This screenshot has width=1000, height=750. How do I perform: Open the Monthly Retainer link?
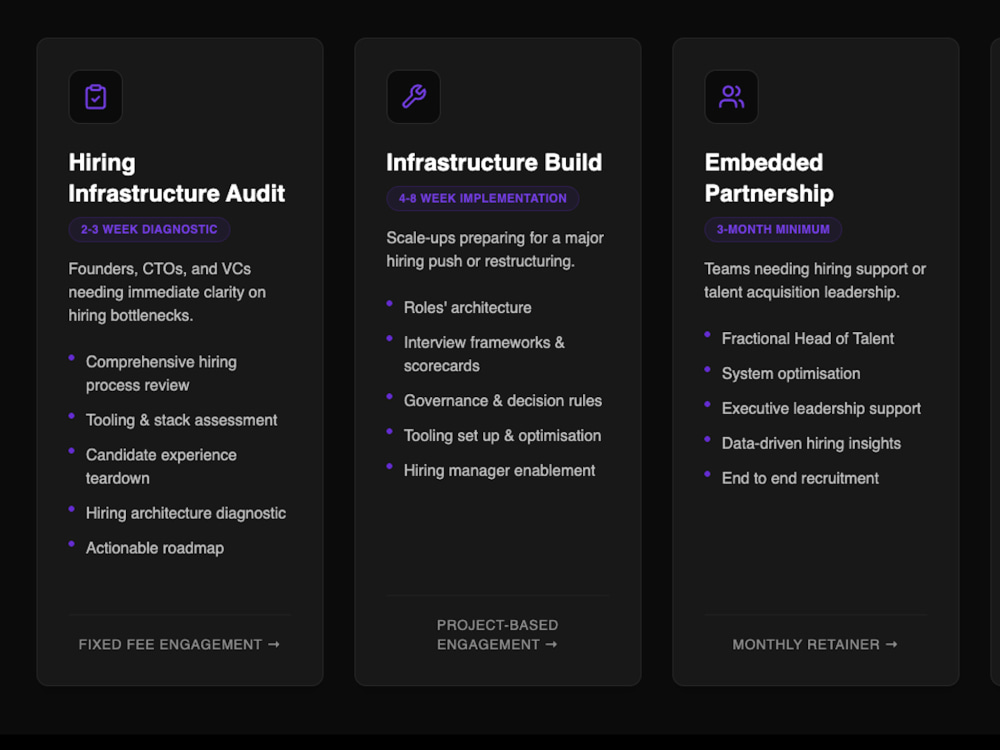pos(815,644)
